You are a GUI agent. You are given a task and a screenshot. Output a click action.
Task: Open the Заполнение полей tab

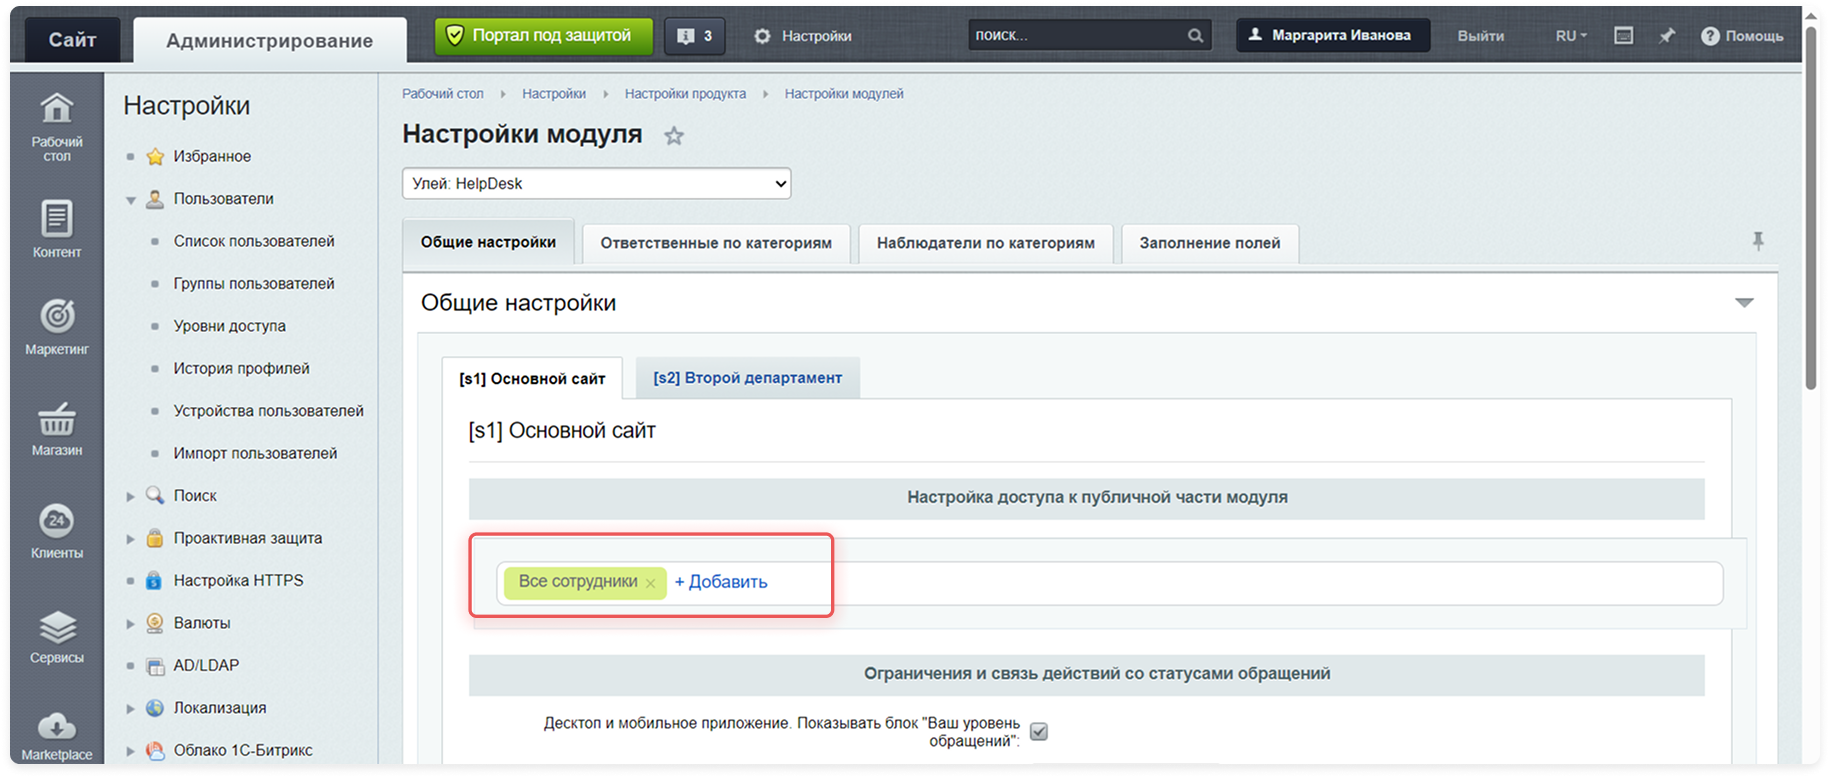pos(1210,243)
